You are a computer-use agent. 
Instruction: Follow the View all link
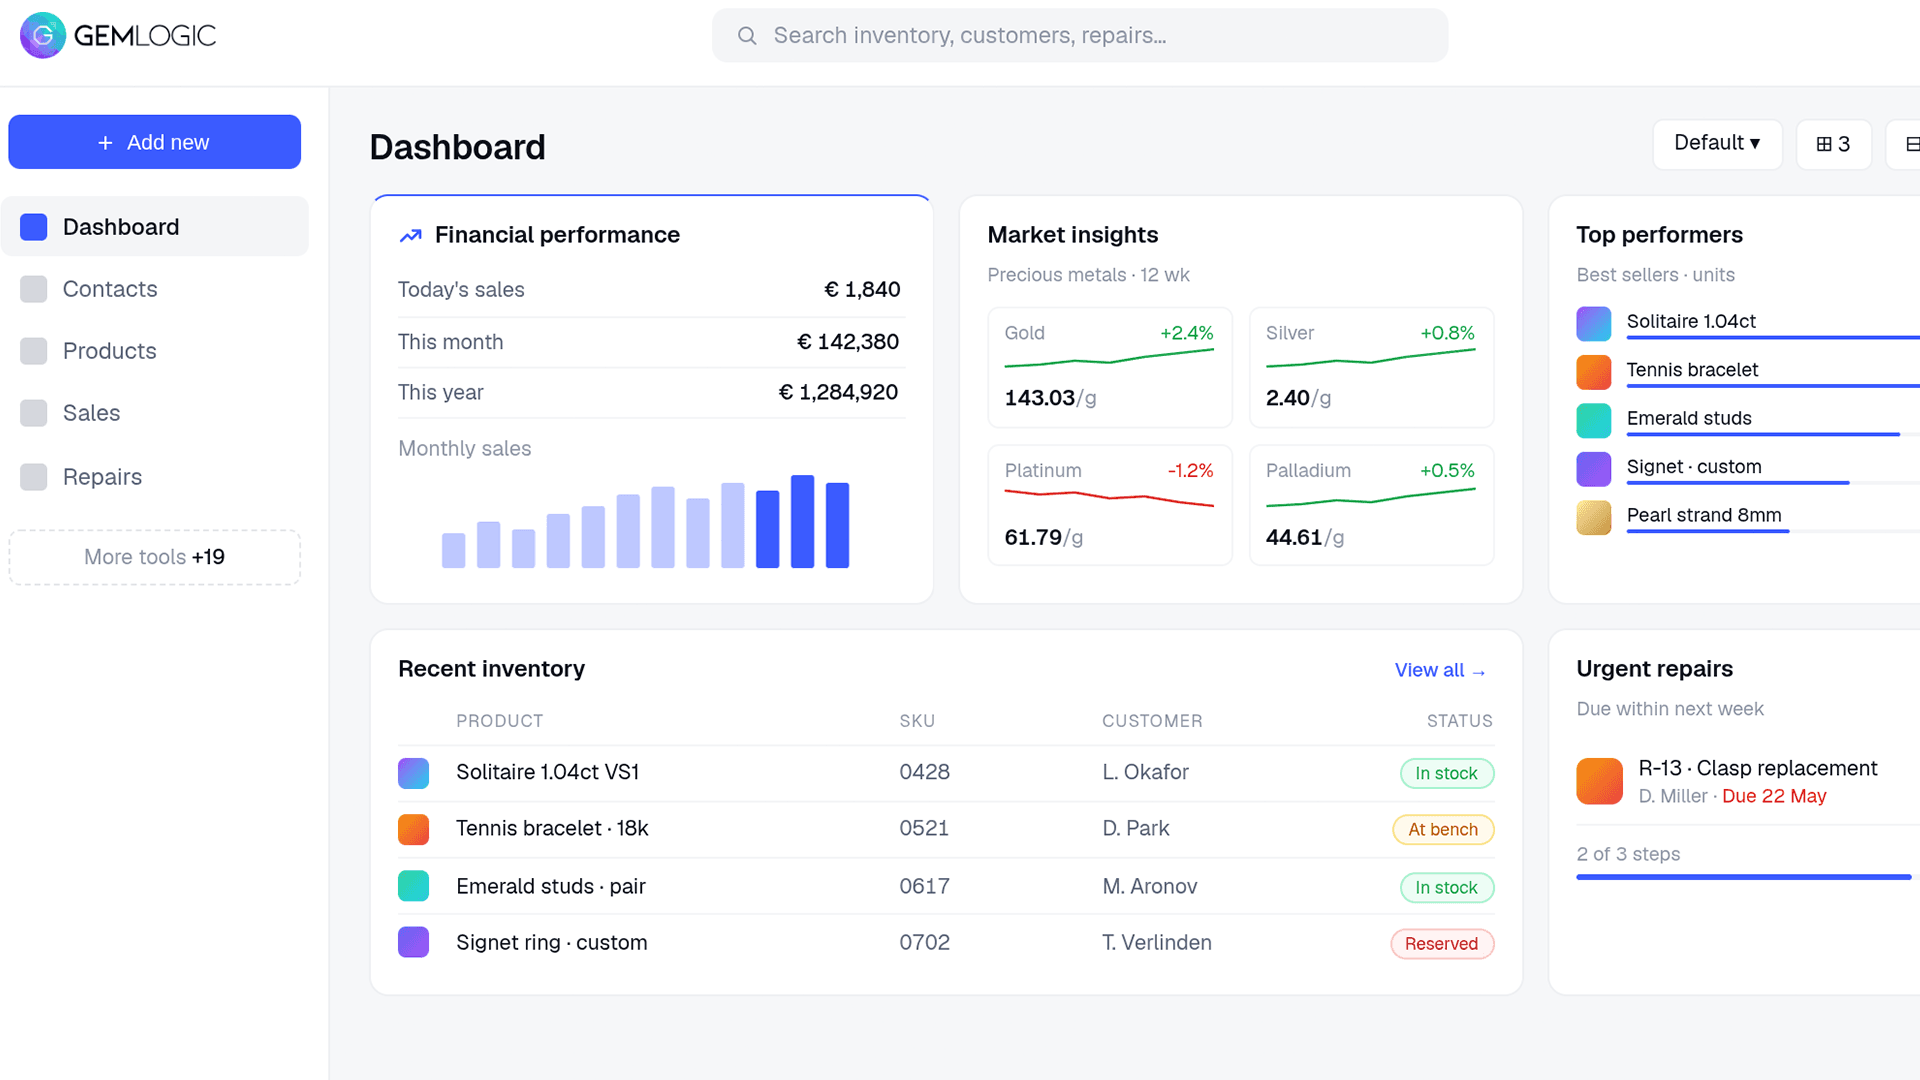tap(1441, 670)
